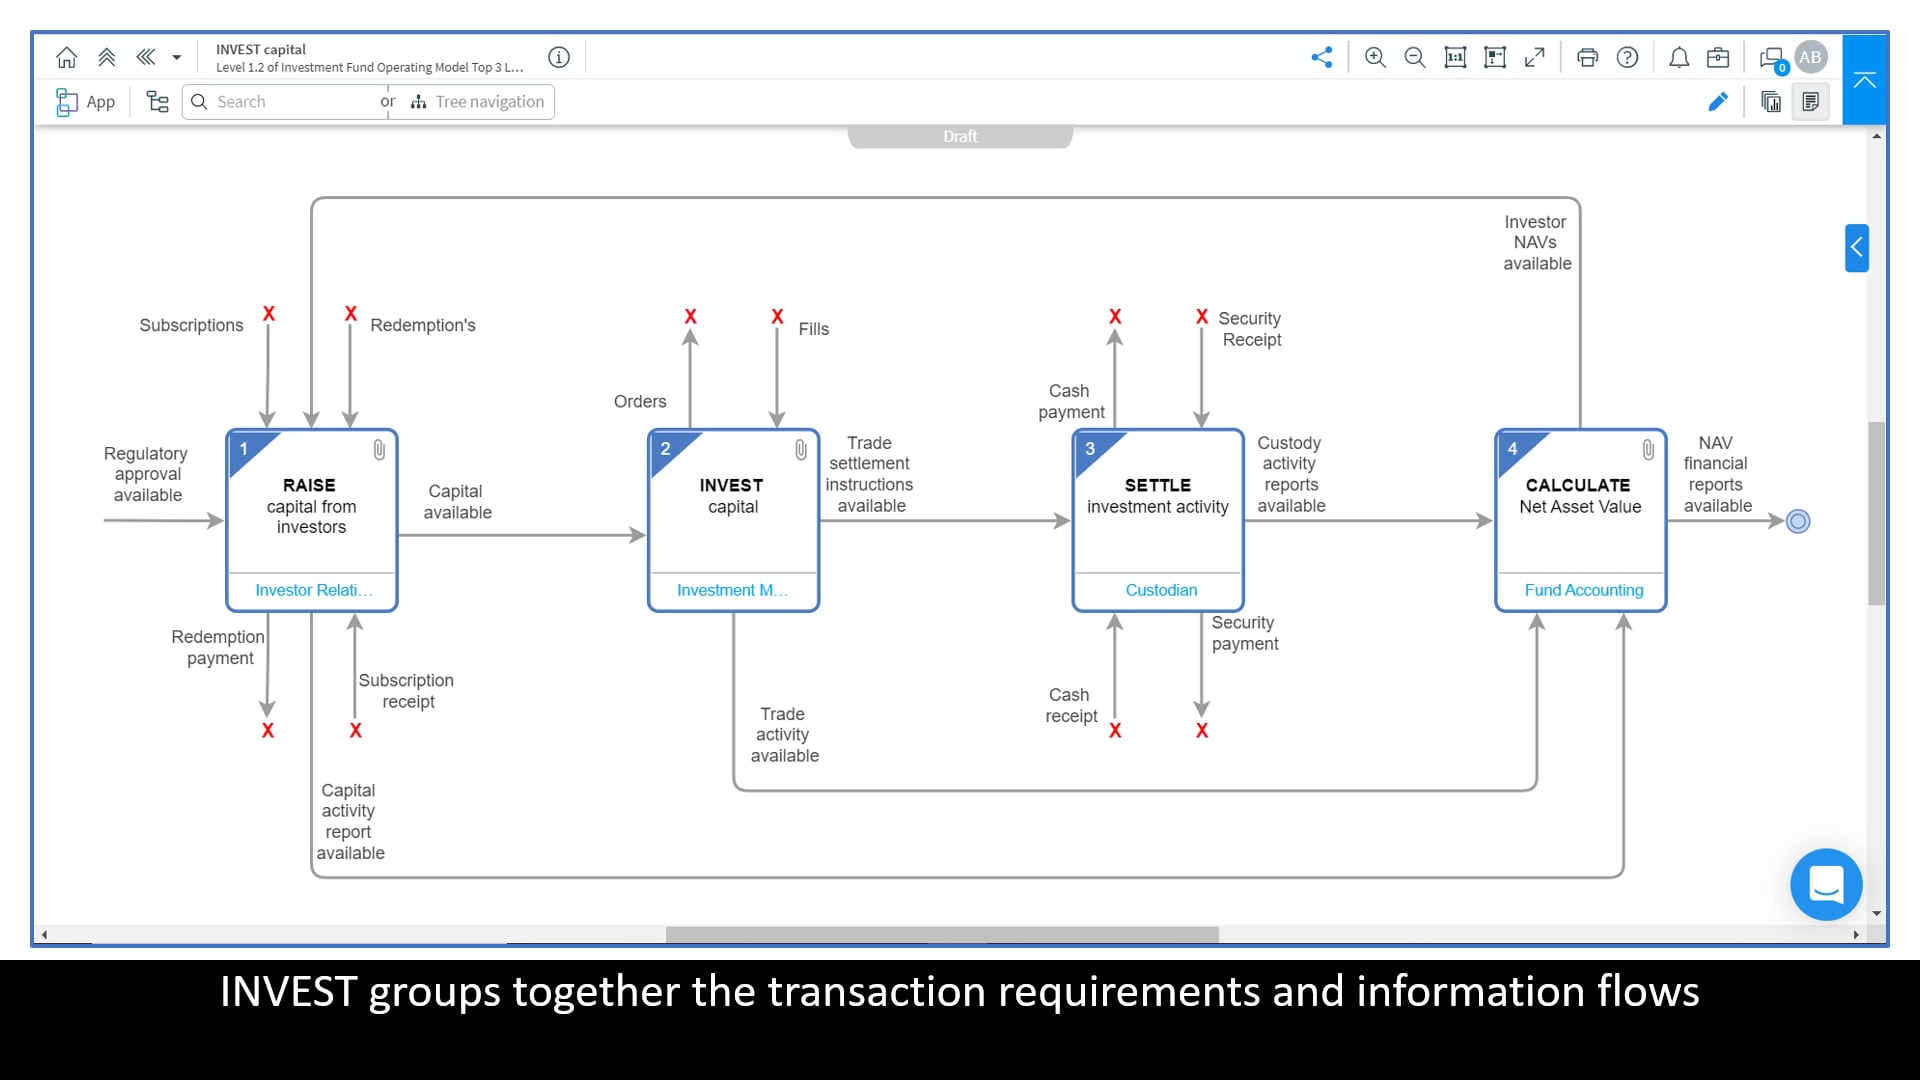The image size is (1920, 1080).
Task: Open the App menu
Action: 86,101
